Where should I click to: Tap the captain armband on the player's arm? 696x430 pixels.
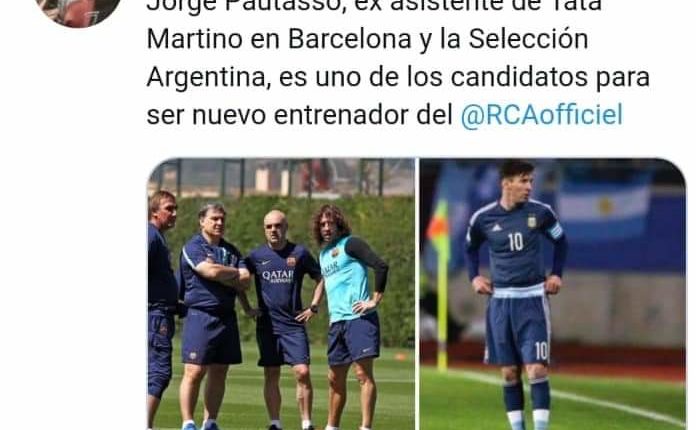(x=555, y=230)
